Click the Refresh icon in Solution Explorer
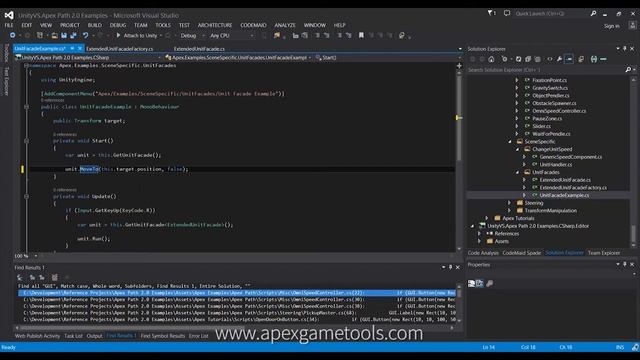 tap(518, 59)
